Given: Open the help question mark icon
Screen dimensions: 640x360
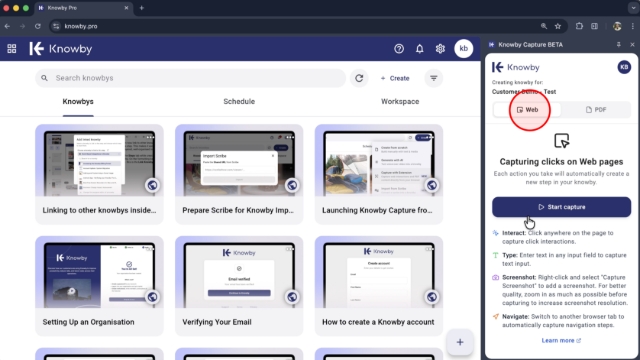Looking at the screenshot, I should (399, 49).
